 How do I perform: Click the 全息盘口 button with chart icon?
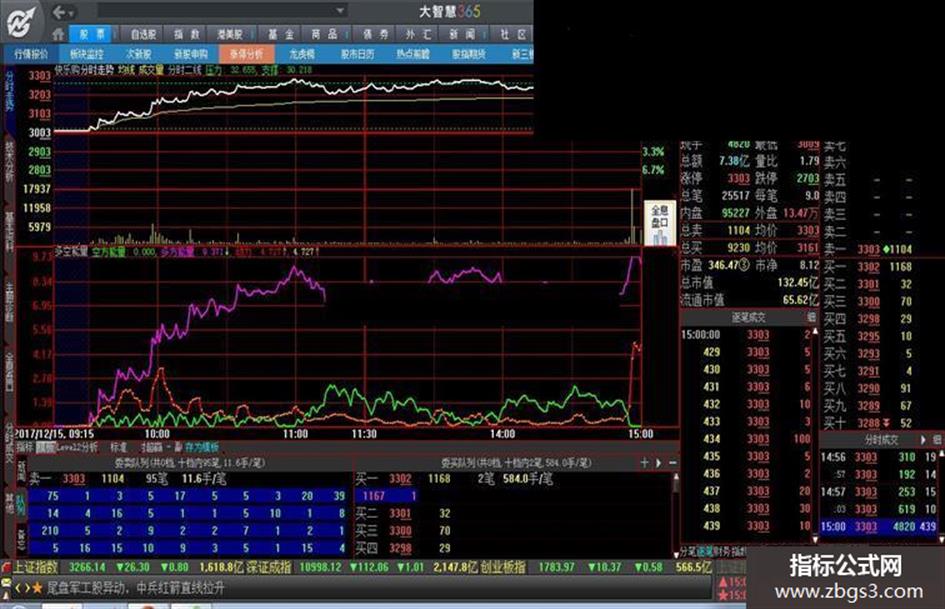pos(659,224)
